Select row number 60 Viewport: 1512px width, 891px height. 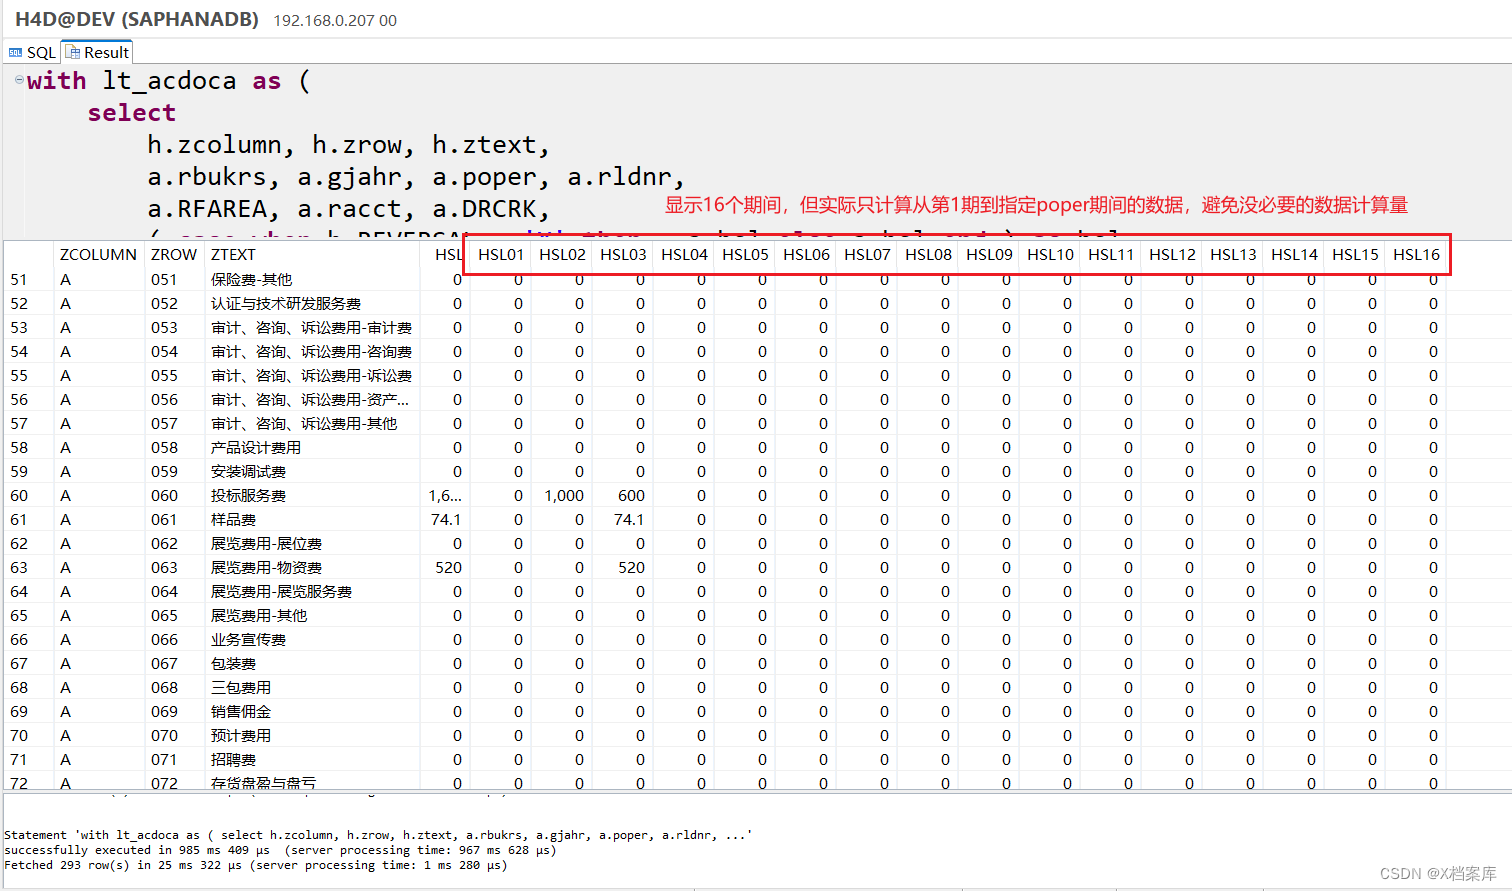[19, 495]
